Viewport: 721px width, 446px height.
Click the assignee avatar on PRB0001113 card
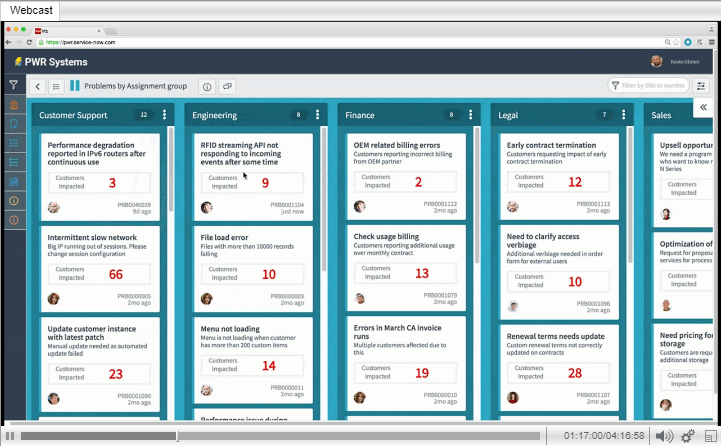[513, 206]
